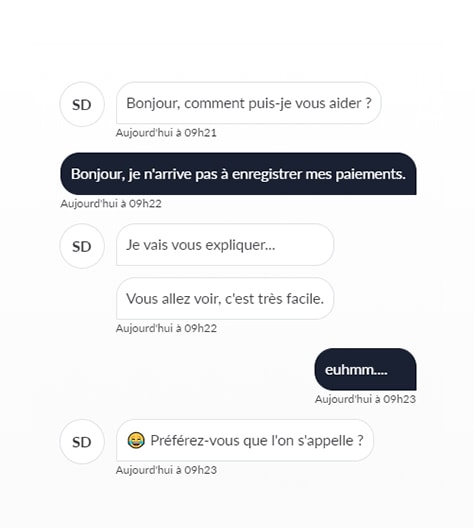Screen dimensions: 475x528
Task: Click the word 'expliquer...' in the agent's bubble
Action: coord(240,245)
